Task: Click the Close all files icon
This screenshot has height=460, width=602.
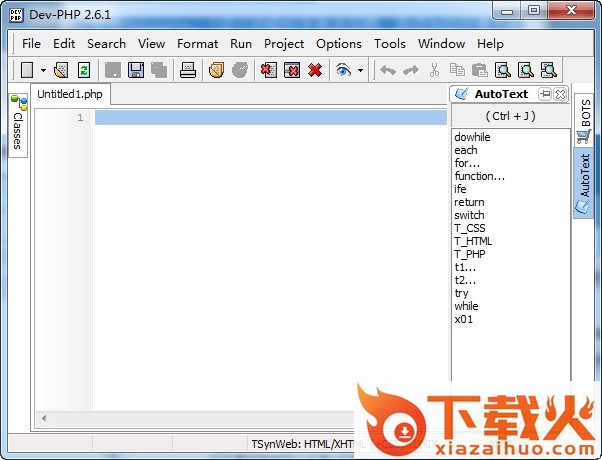Action: pos(292,70)
